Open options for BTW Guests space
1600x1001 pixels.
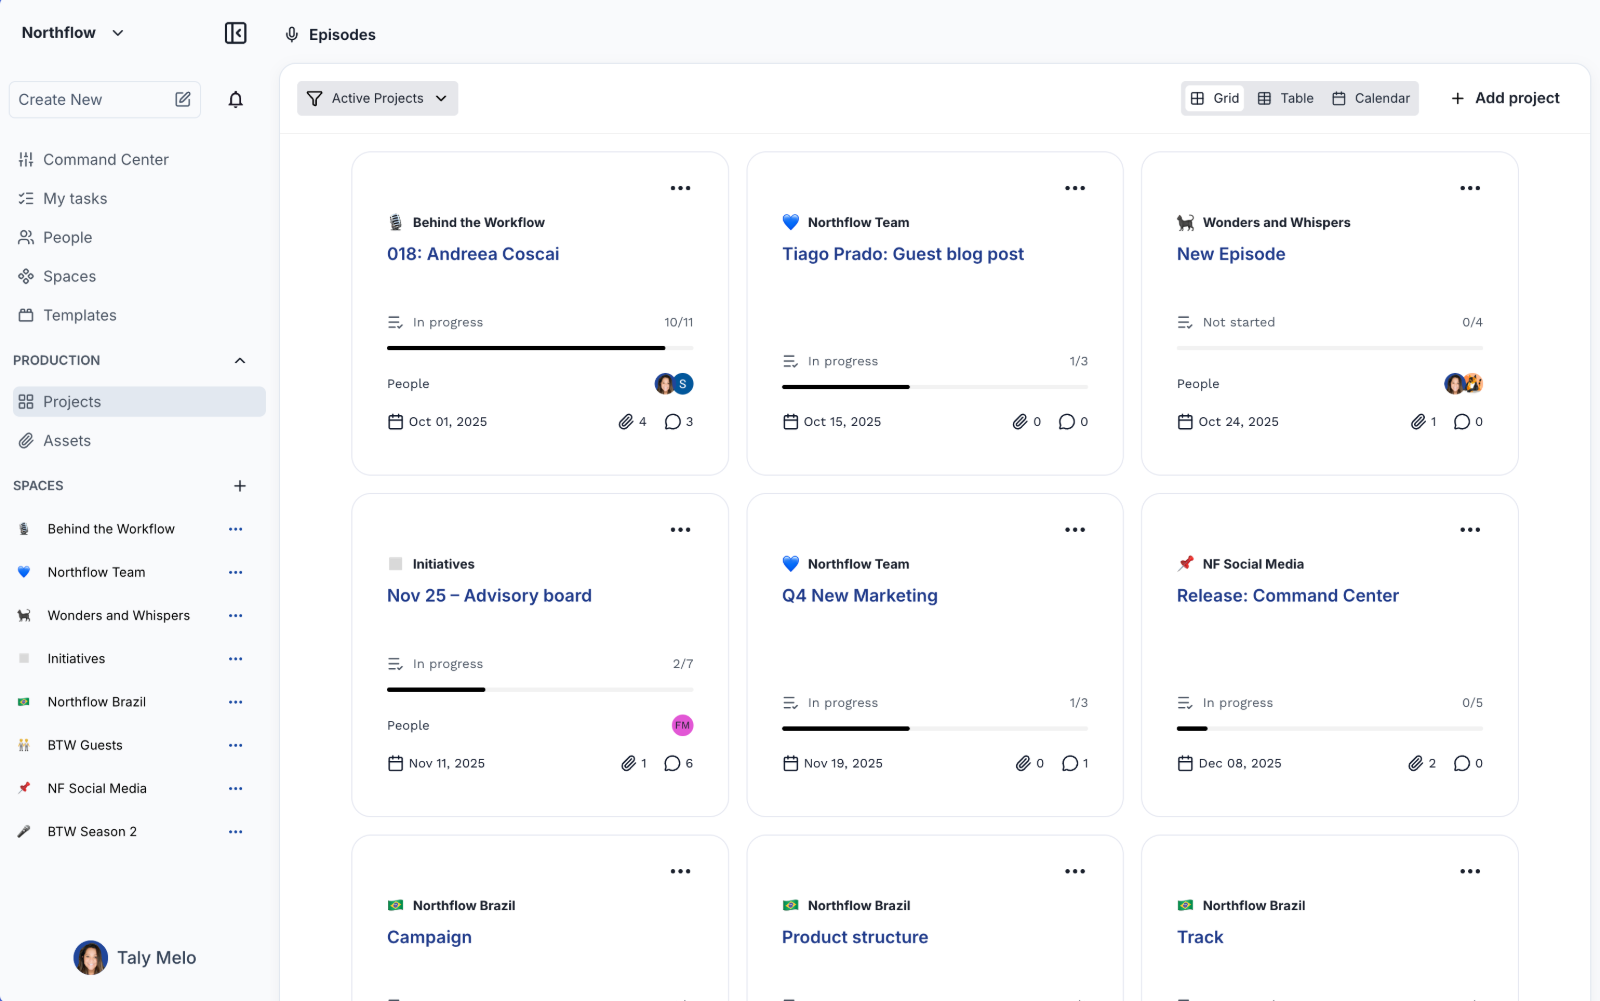[236, 745]
